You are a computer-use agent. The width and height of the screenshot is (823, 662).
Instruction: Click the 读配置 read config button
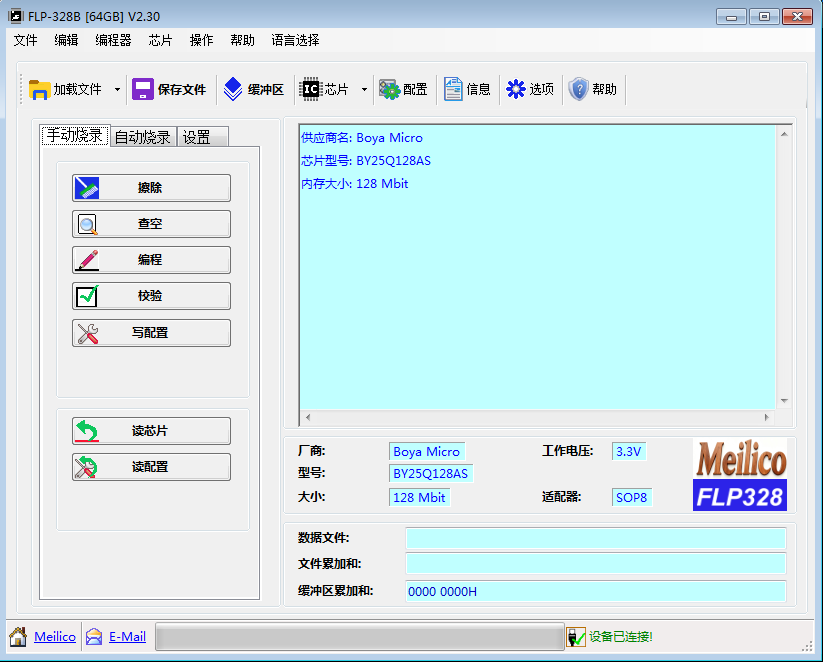coord(151,467)
